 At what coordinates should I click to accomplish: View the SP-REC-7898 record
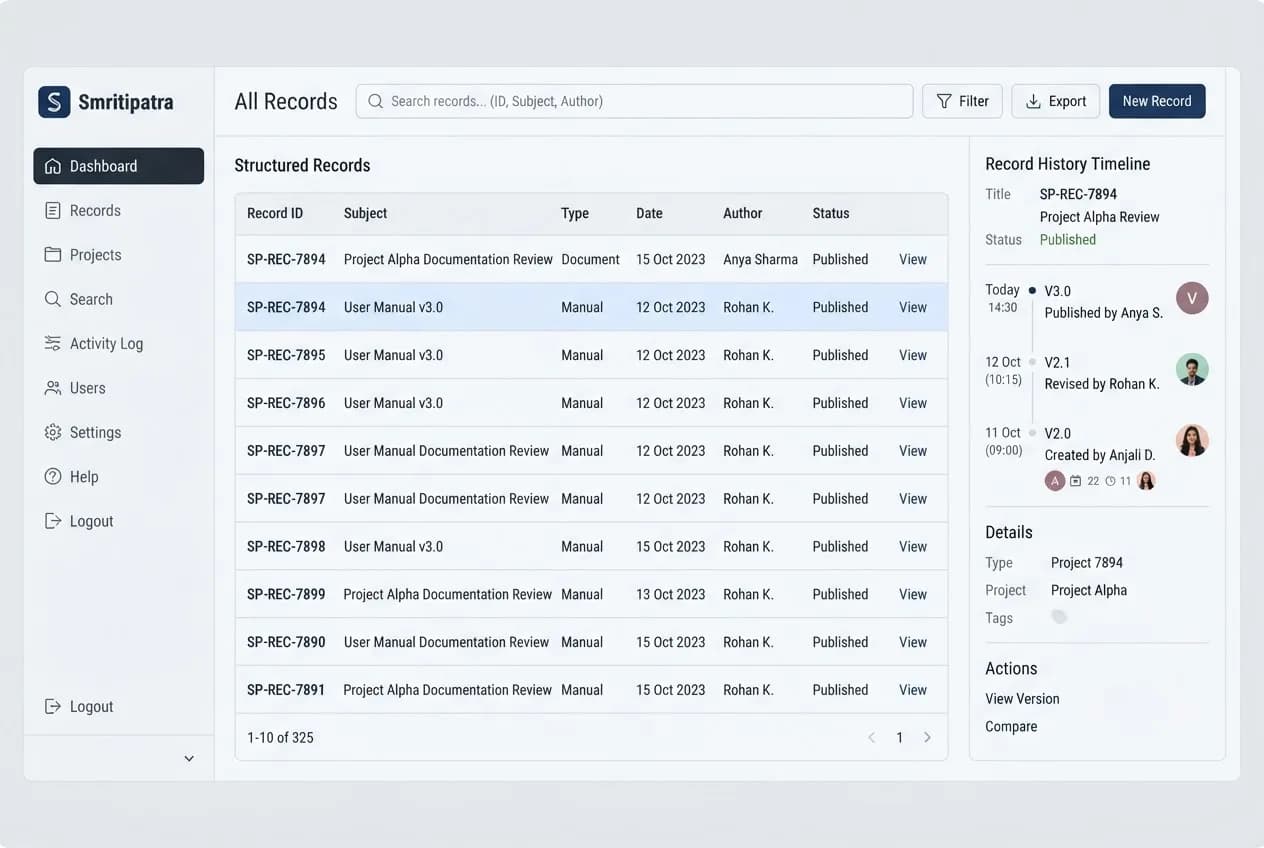[x=913, y=547]
